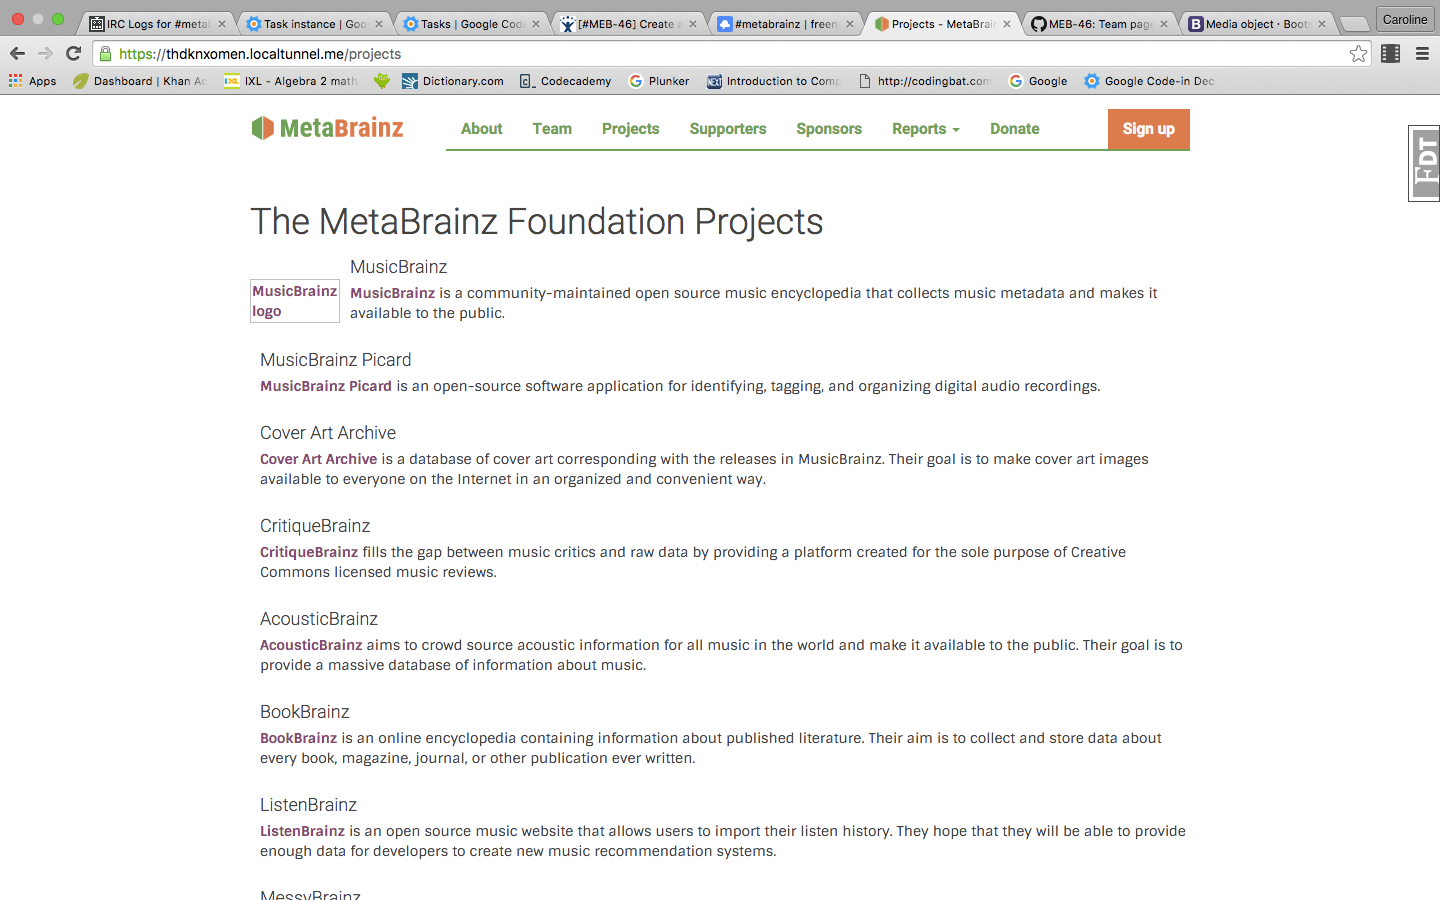The height and width of the screenshot is (900, 1440).
Task: Click the MusicBrainz logo image placeholder
Action: pos(295,301)
